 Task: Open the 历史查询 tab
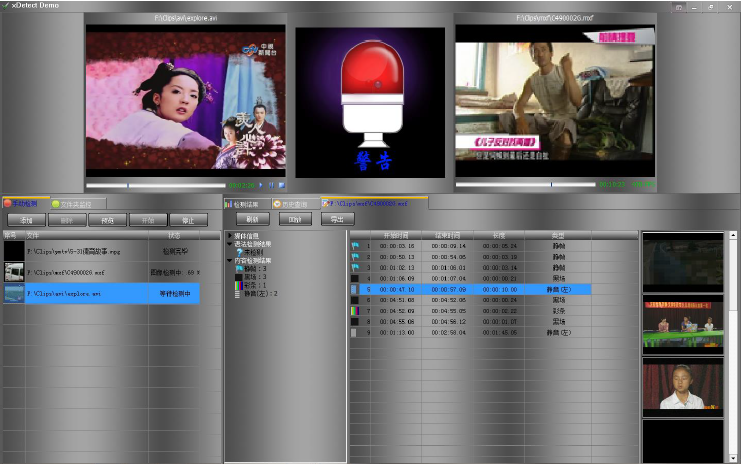[x=294, y=203]
